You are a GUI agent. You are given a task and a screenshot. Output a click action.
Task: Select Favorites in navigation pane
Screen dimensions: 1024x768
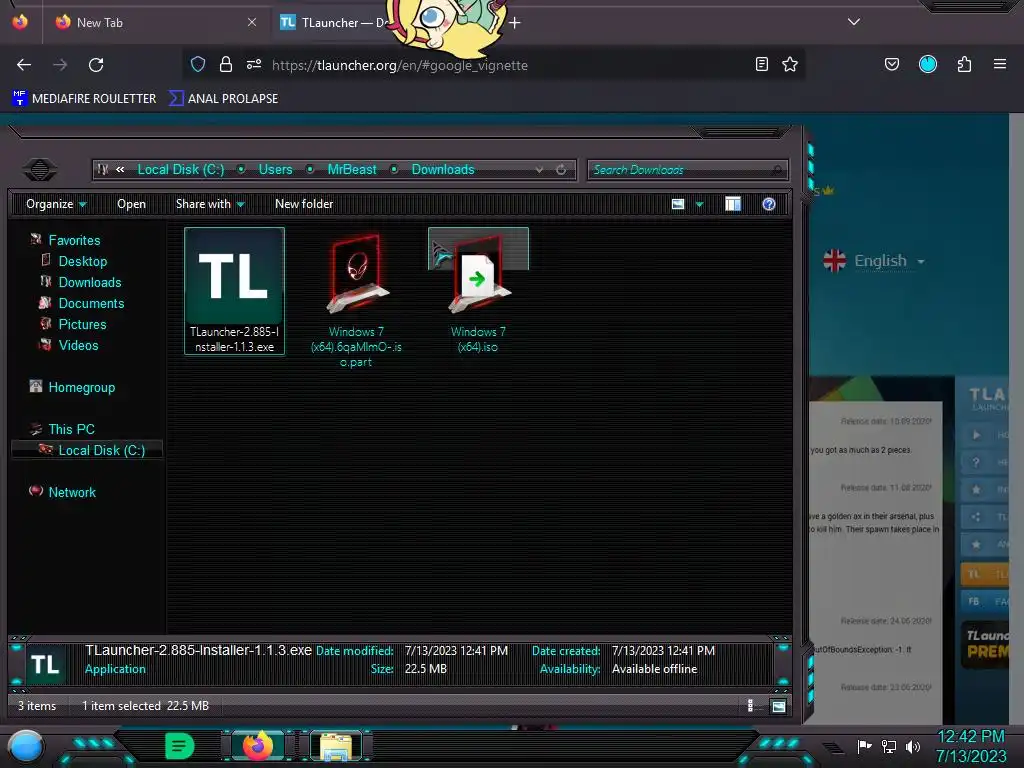[x=74, y=240]
